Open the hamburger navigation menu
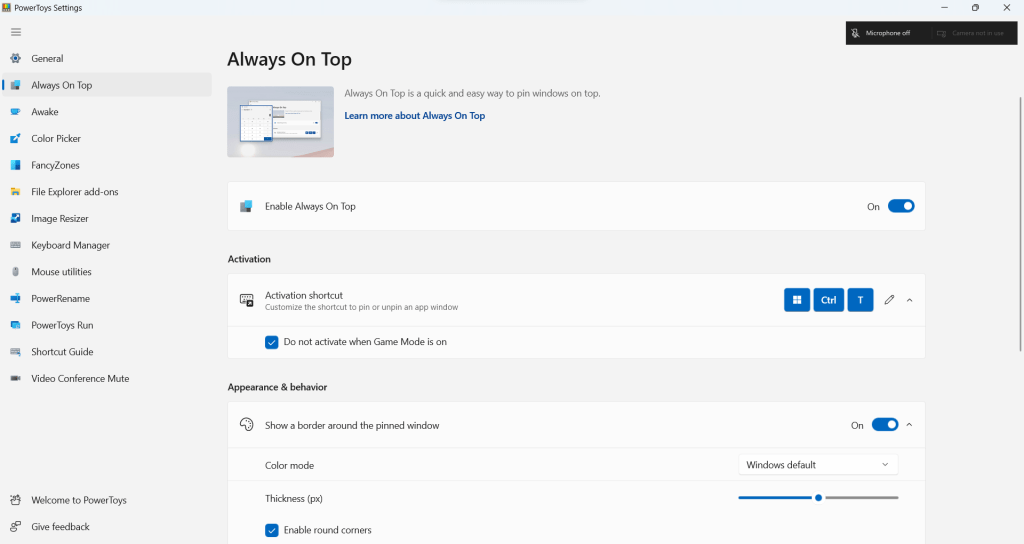The width and height of the screenshot is (1024, 544). (16, 32)
